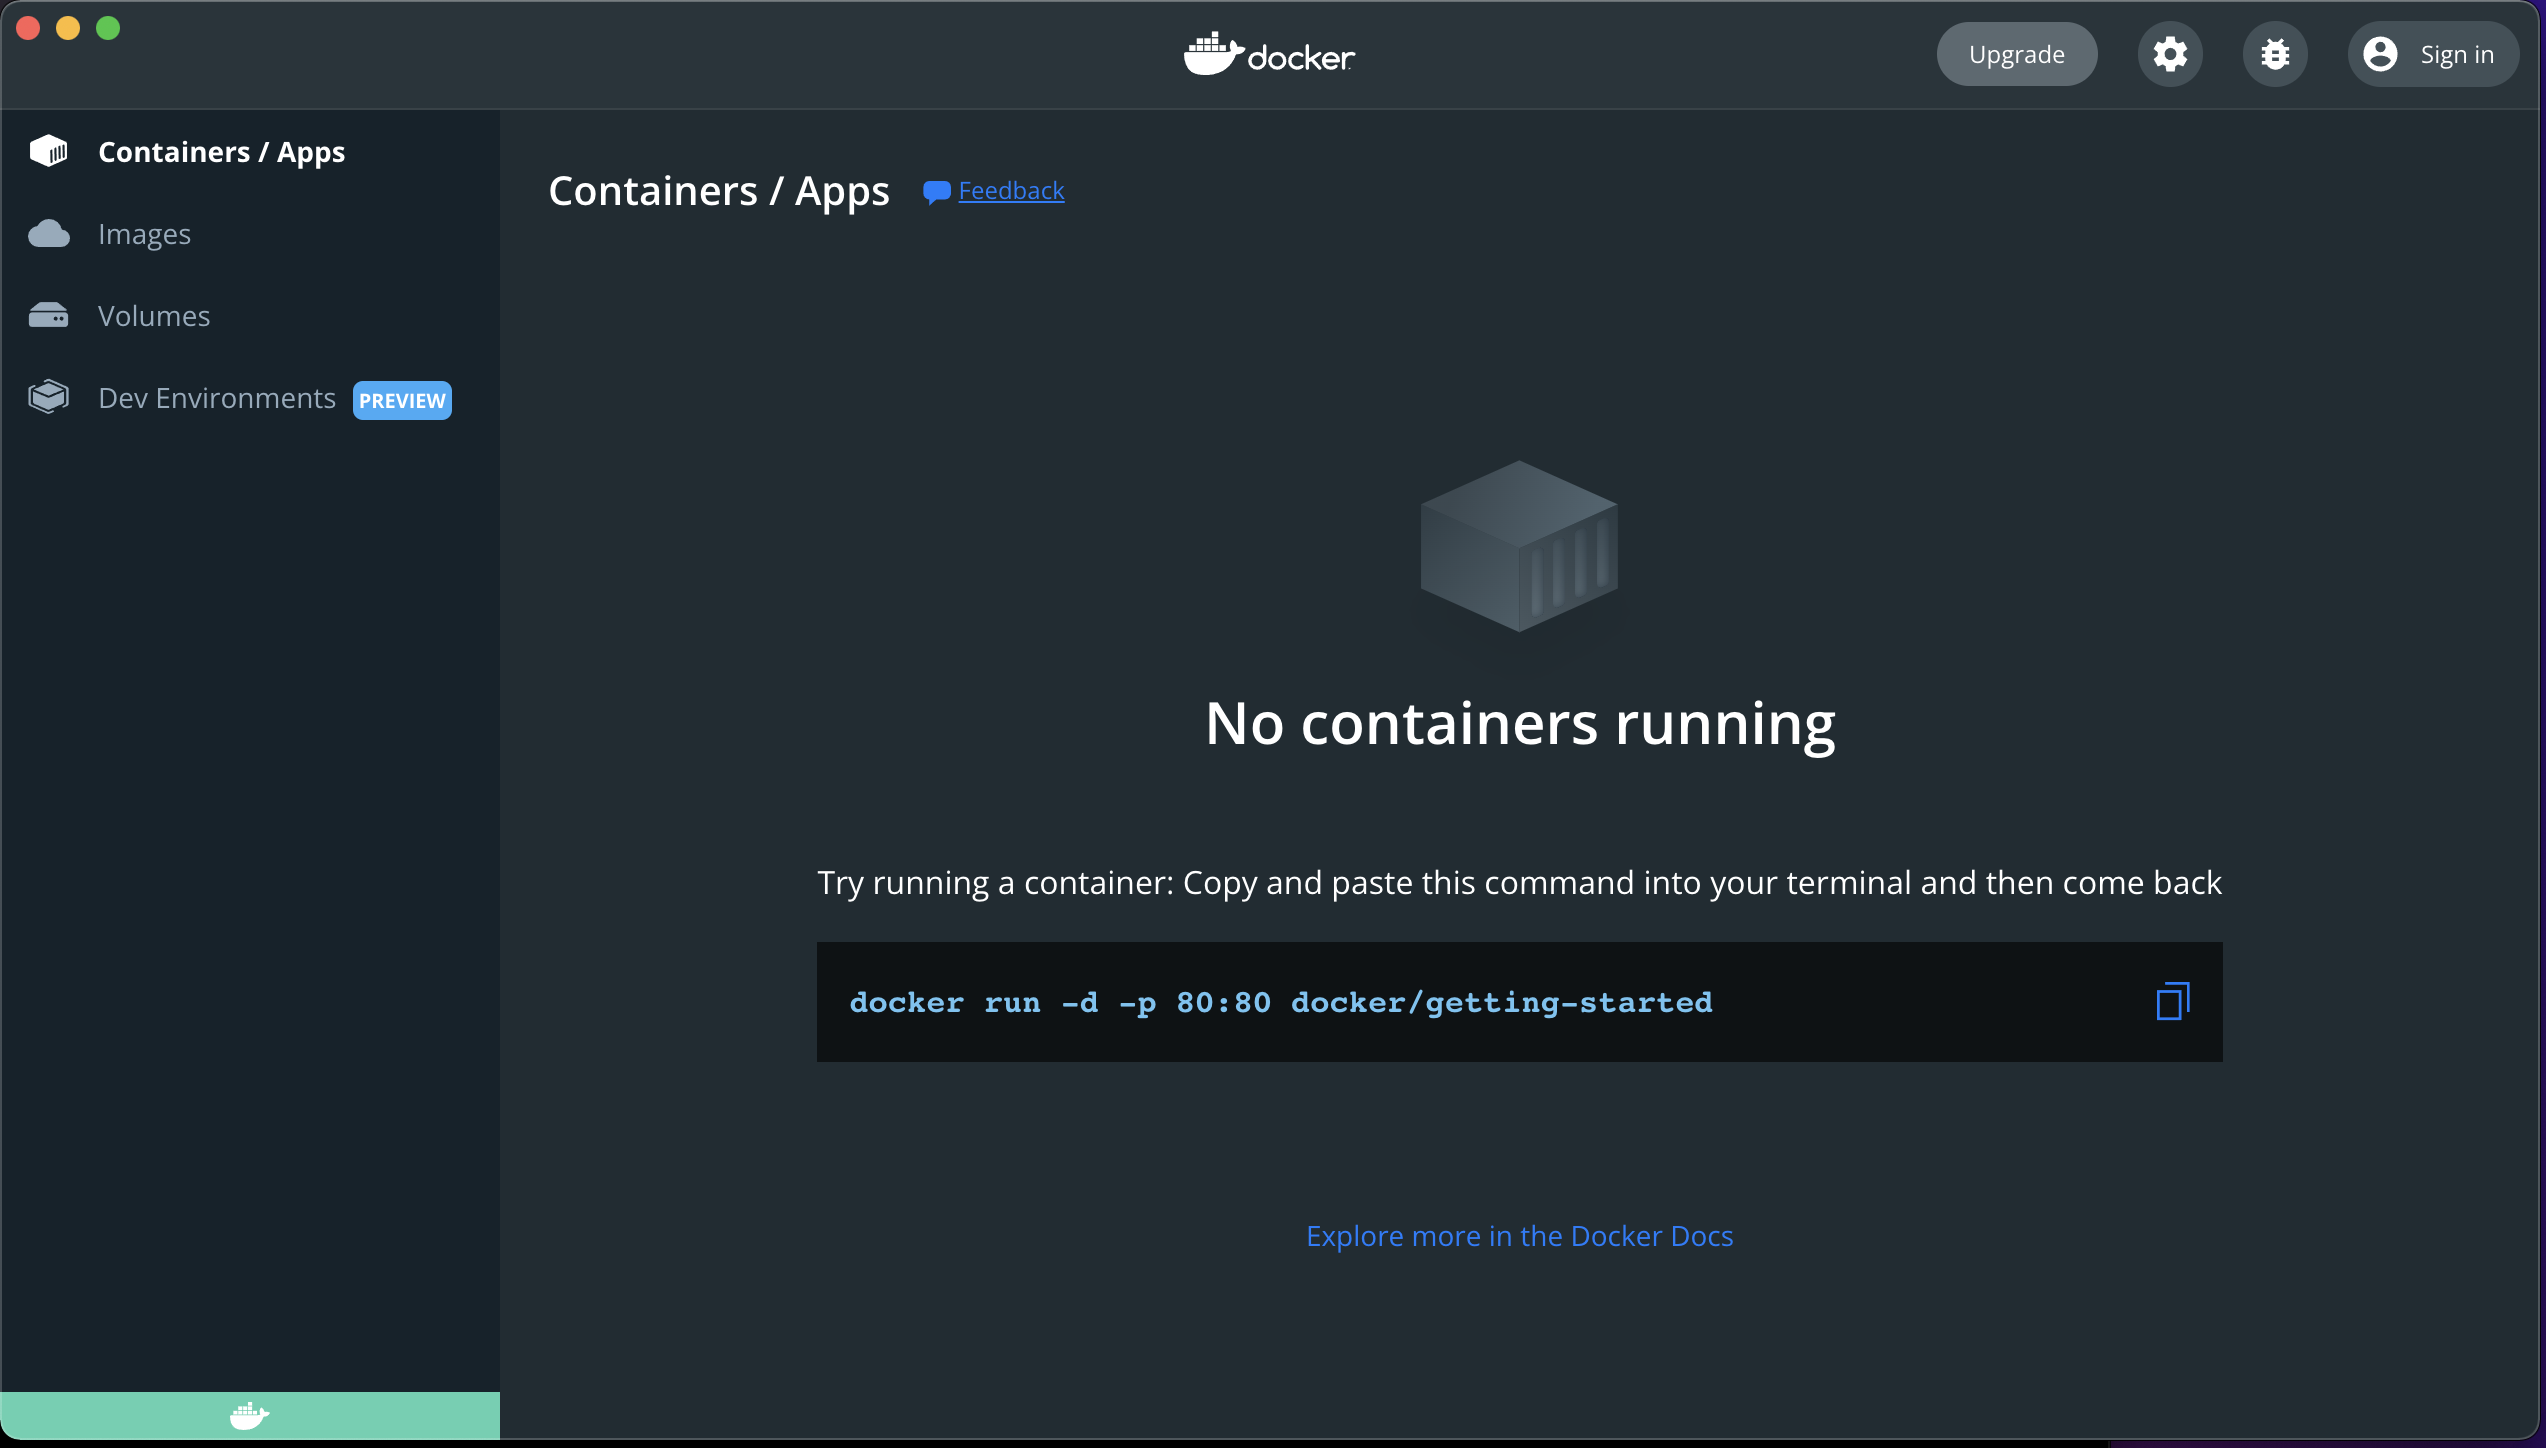The width and height of the screenshot is (2546, 1448).
Task: Click the Dev Environments box icon
Action: (48, 397)
